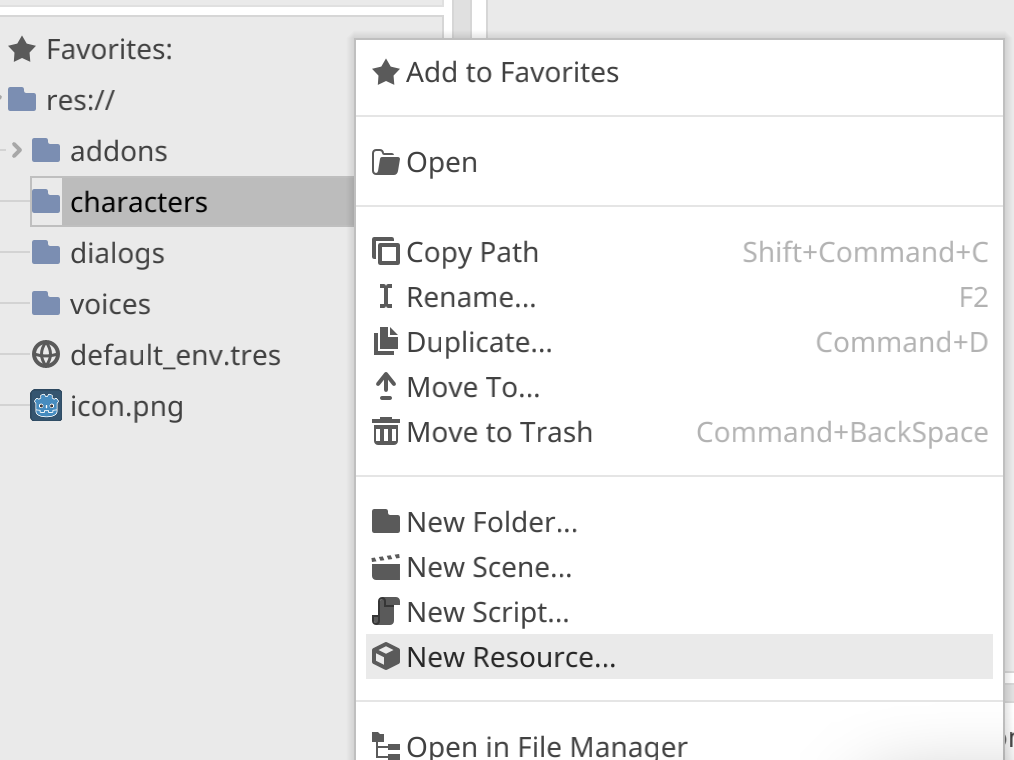Screen dimensions: 1014x760
Task: Click the open-folder icon next to Open
Action: [x=385, y=163]
